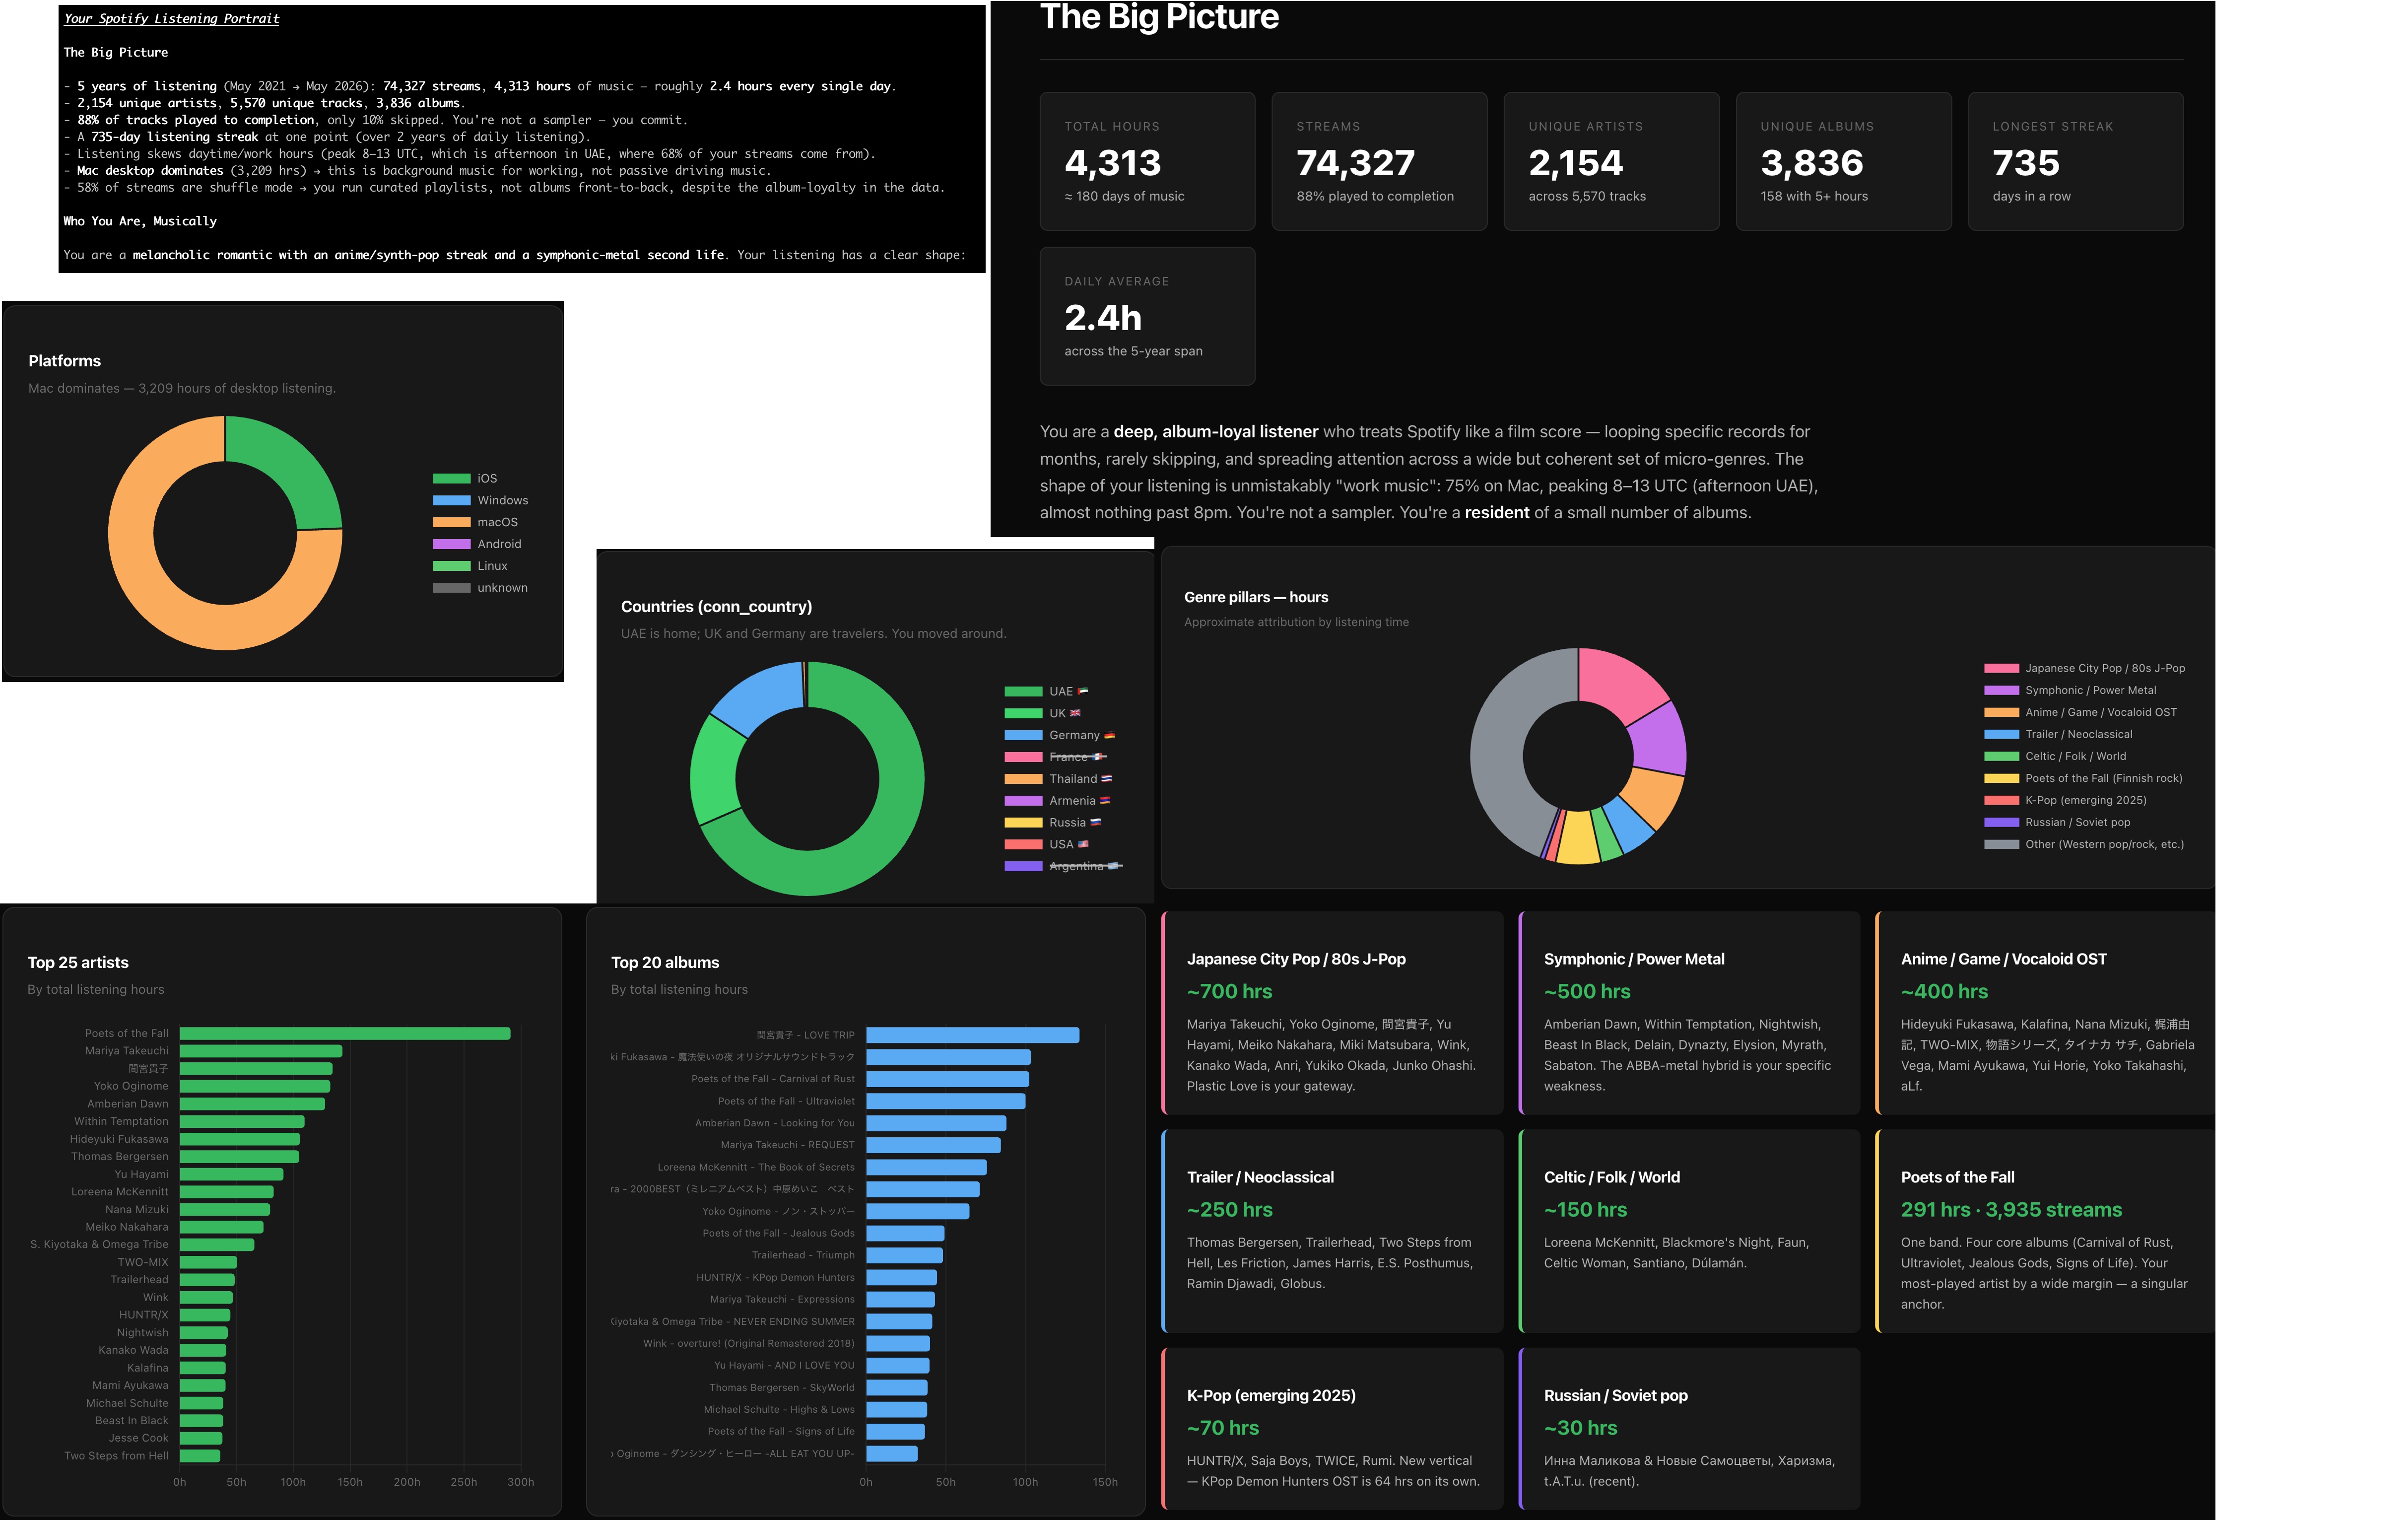
Task: Toggle the USA legend entry in Countries
Action: [1046, 845]
